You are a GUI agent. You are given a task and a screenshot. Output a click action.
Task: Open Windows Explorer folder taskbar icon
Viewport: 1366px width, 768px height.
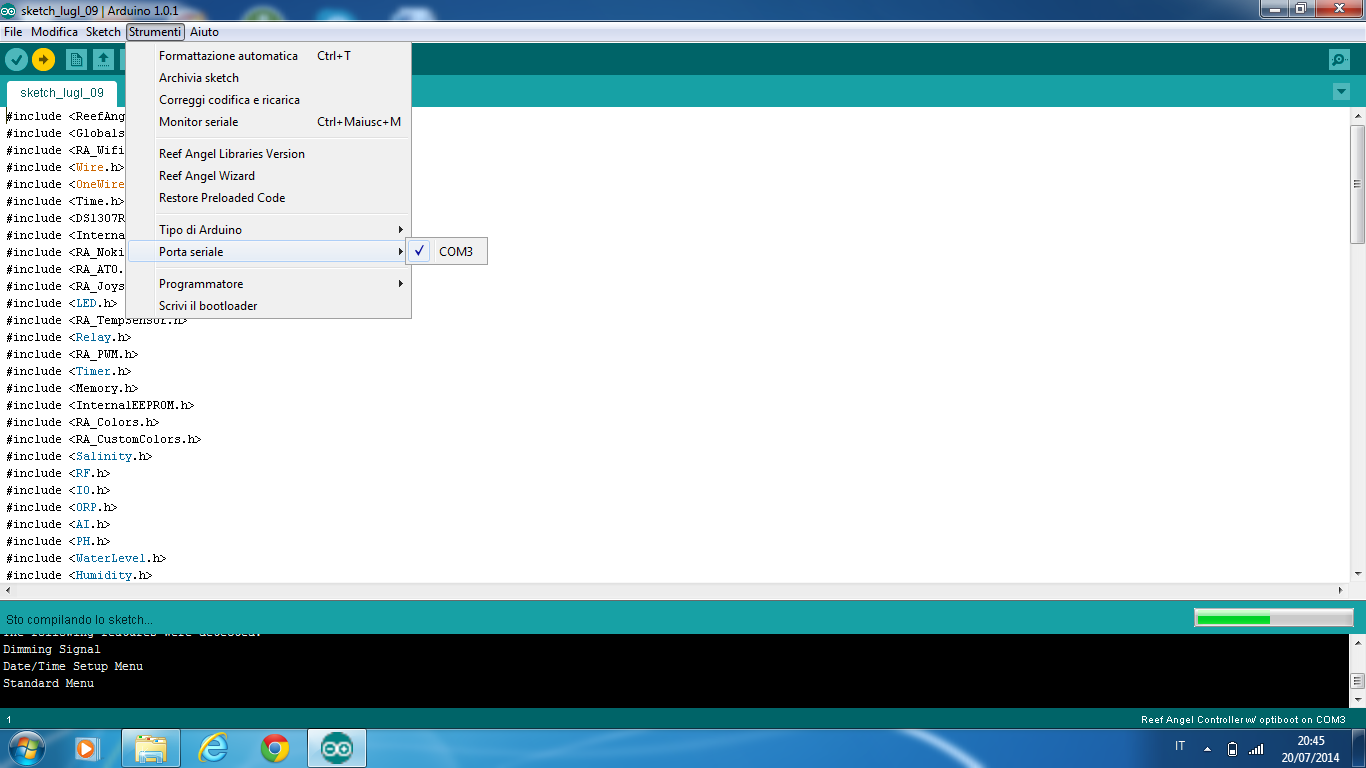[x=151, y=748]
